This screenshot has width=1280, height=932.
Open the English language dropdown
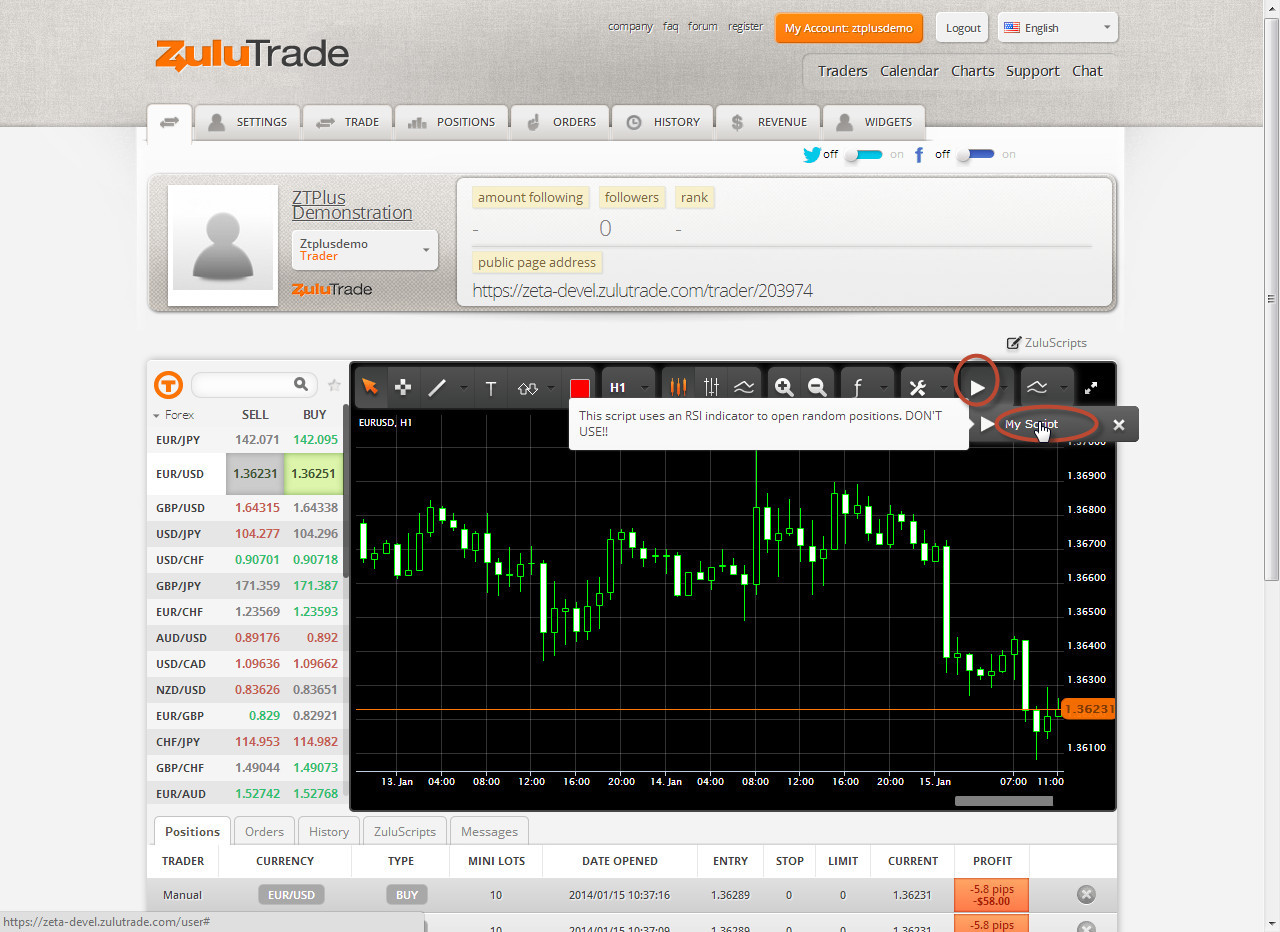pos(1057,28)
